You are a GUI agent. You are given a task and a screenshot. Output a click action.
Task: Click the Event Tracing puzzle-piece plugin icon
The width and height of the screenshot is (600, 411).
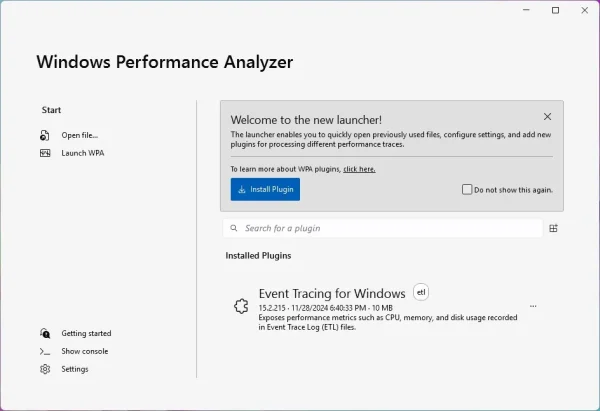pos(241,306)
